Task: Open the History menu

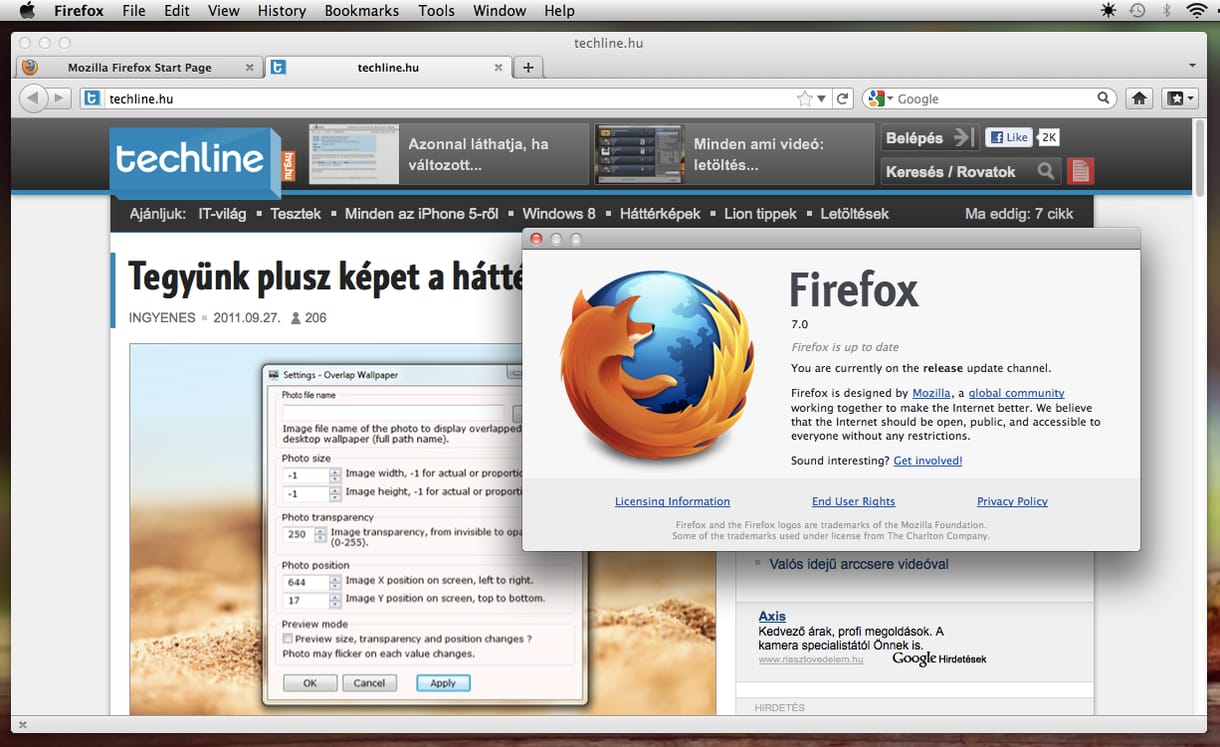Action: click(282, 11)
